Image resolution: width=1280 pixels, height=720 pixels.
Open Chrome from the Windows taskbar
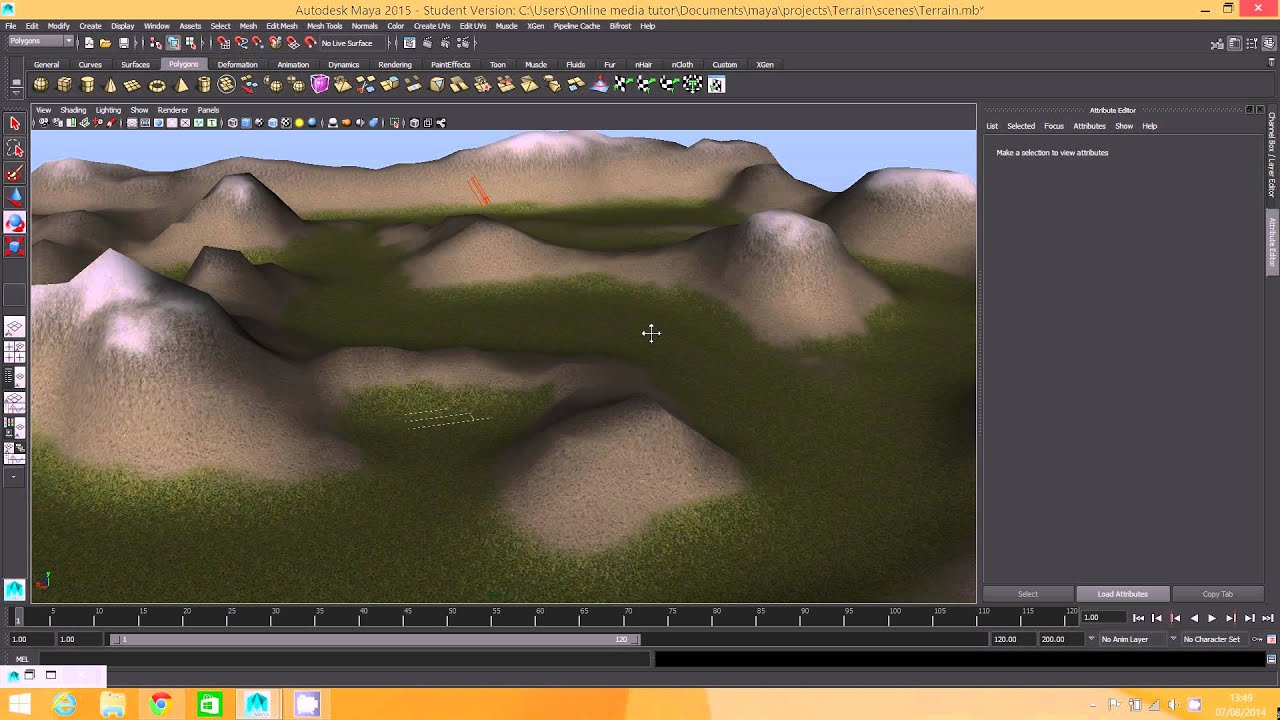(x=160, y=704)
